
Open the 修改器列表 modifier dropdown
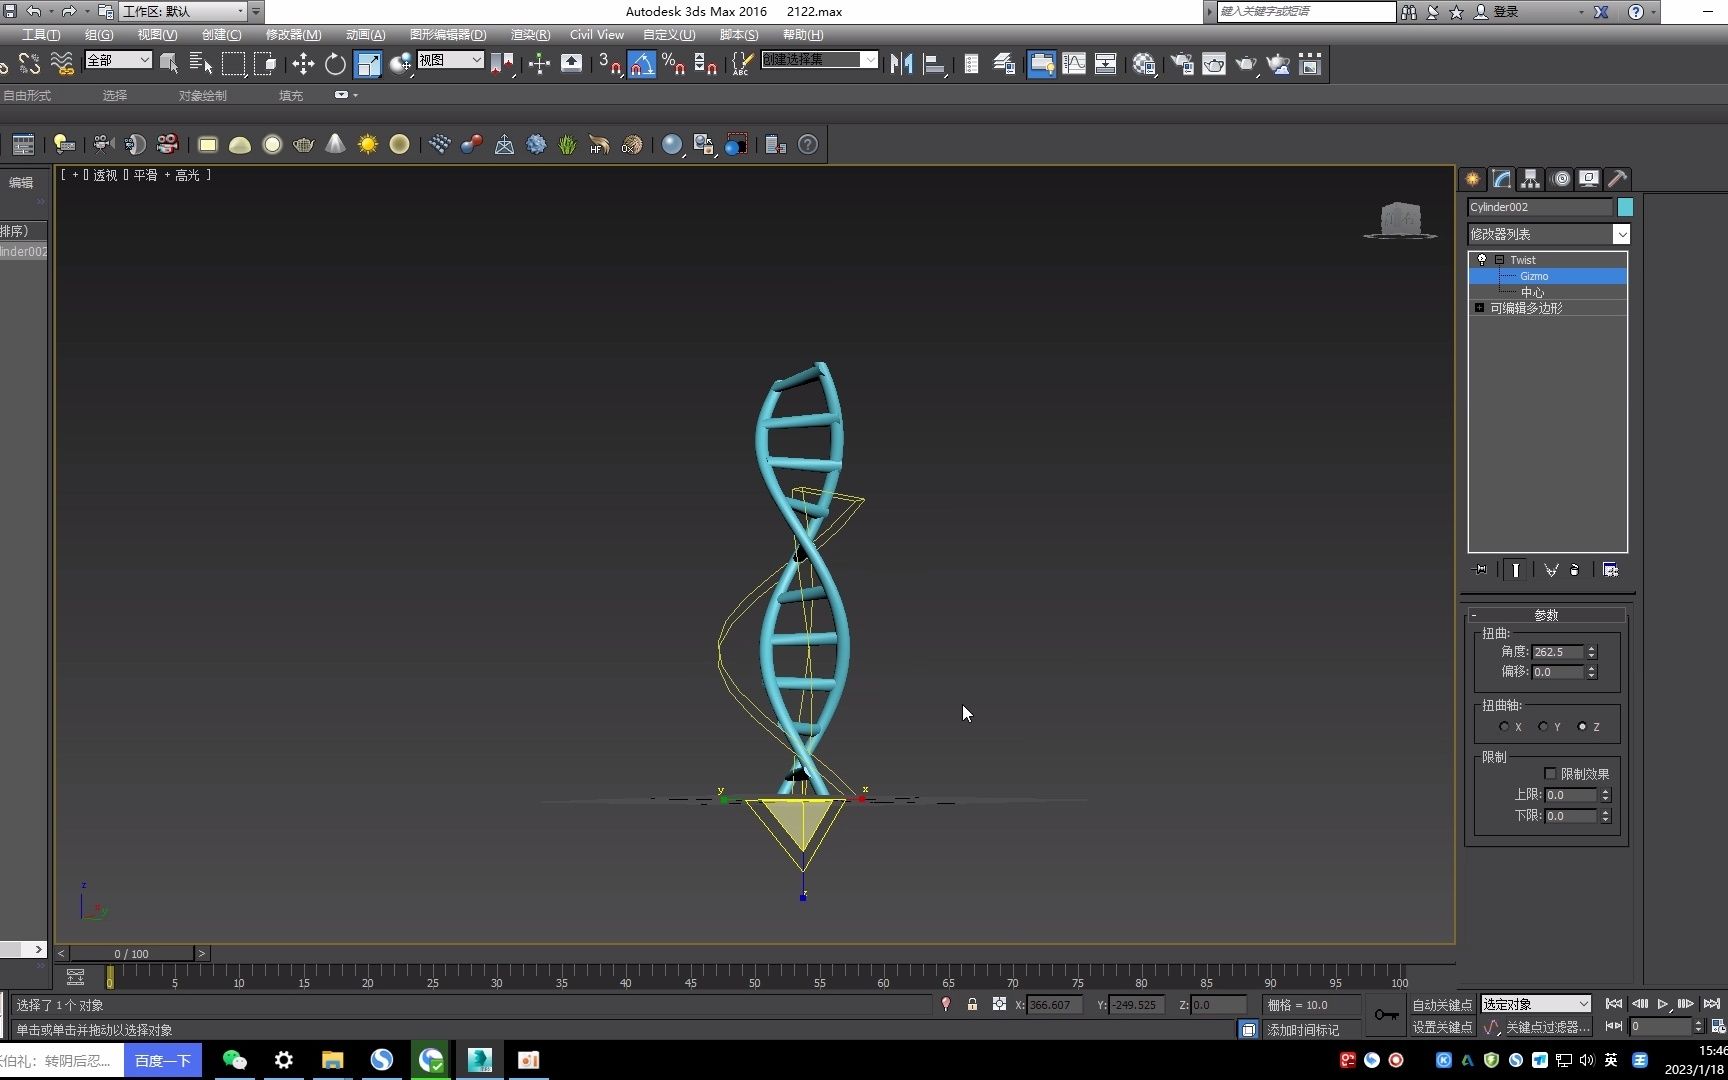pos(1622,233)
